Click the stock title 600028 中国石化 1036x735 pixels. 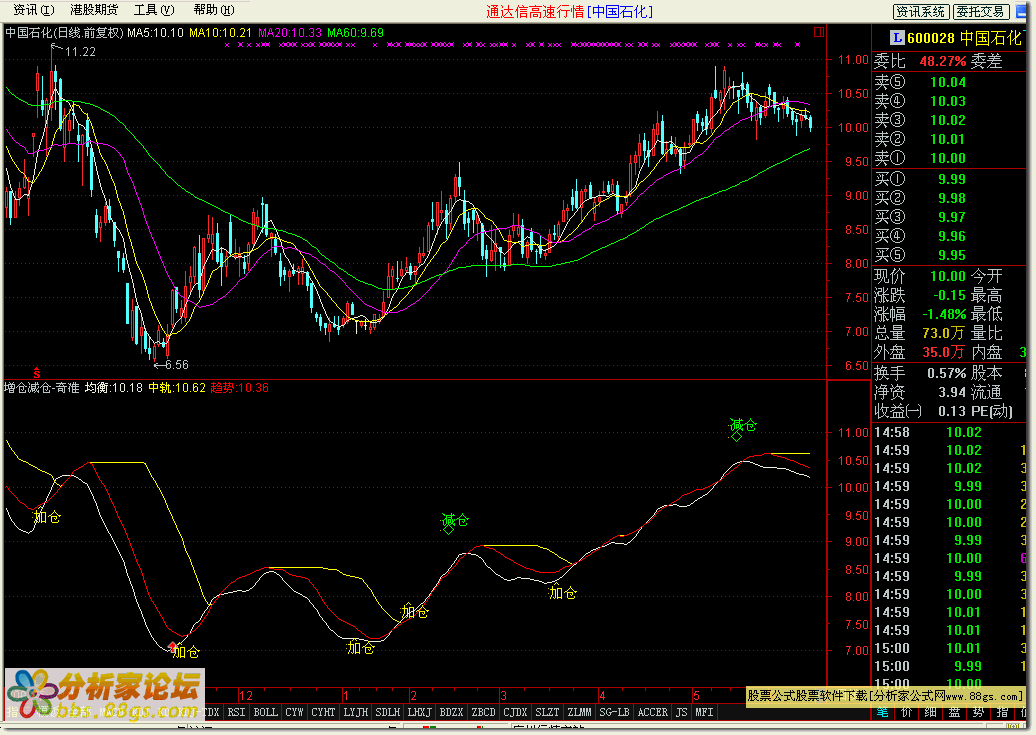pyautogui.click(x=964, y=38)
